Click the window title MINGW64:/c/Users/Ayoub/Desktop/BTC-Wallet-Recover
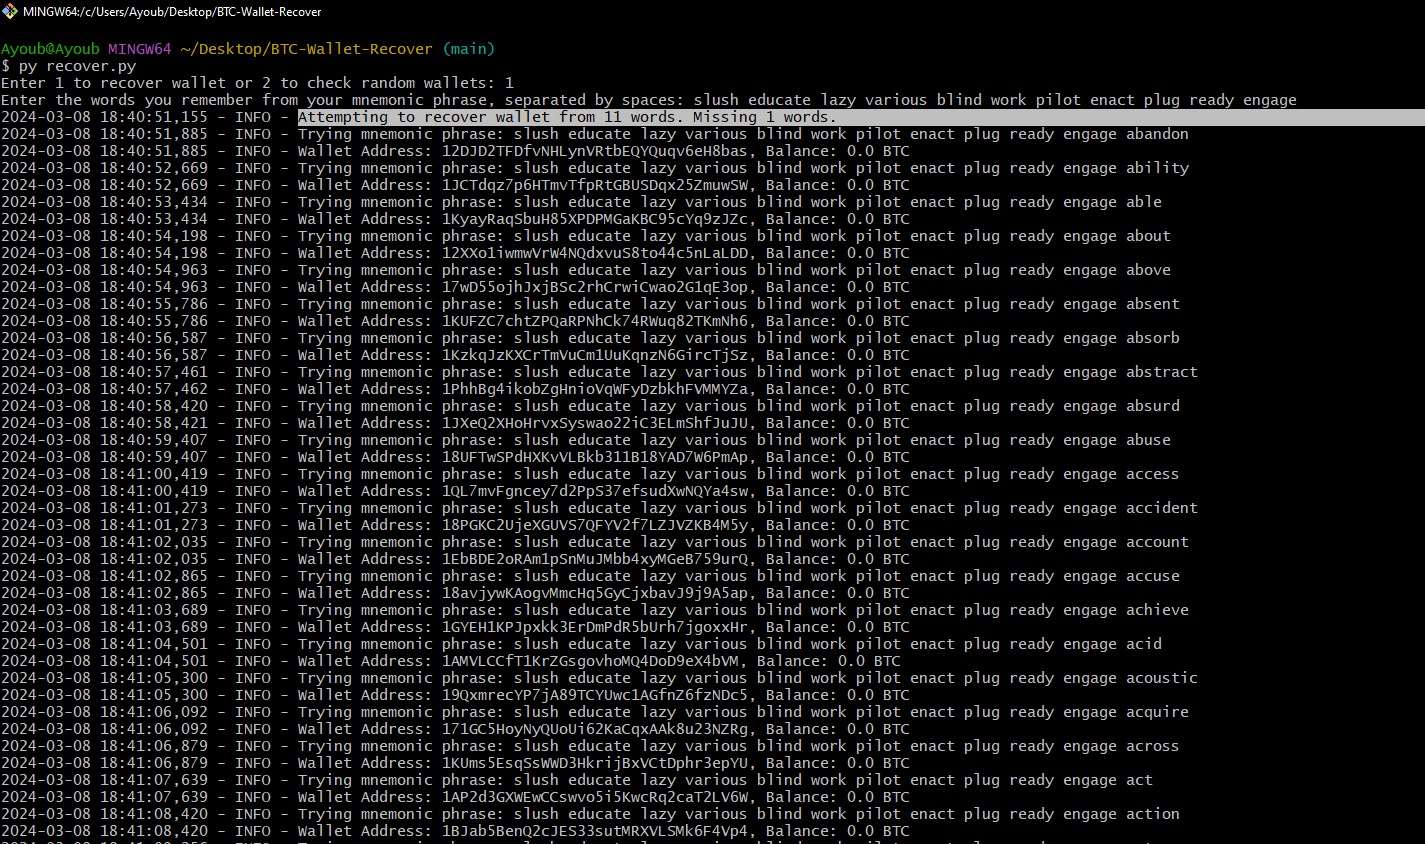 pyautogui.click(x=172, y=11)
